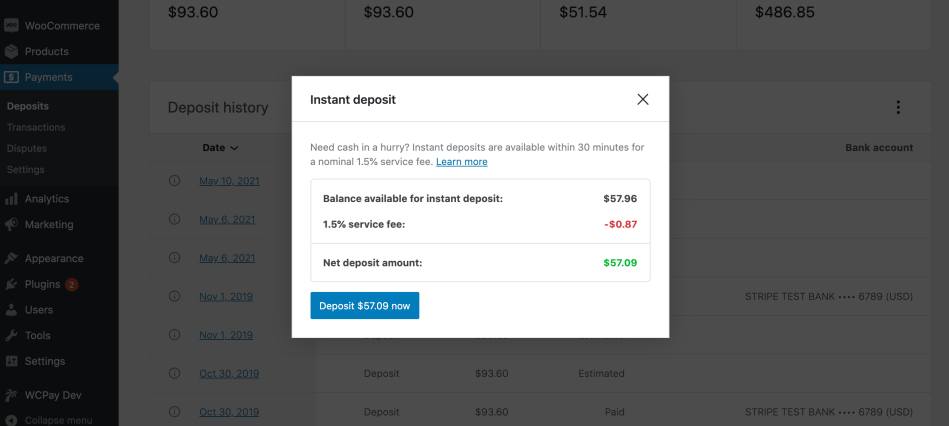This screenshot has height=426, width=949.
Task: Open the Users menu item
Action: pos(39,310)
